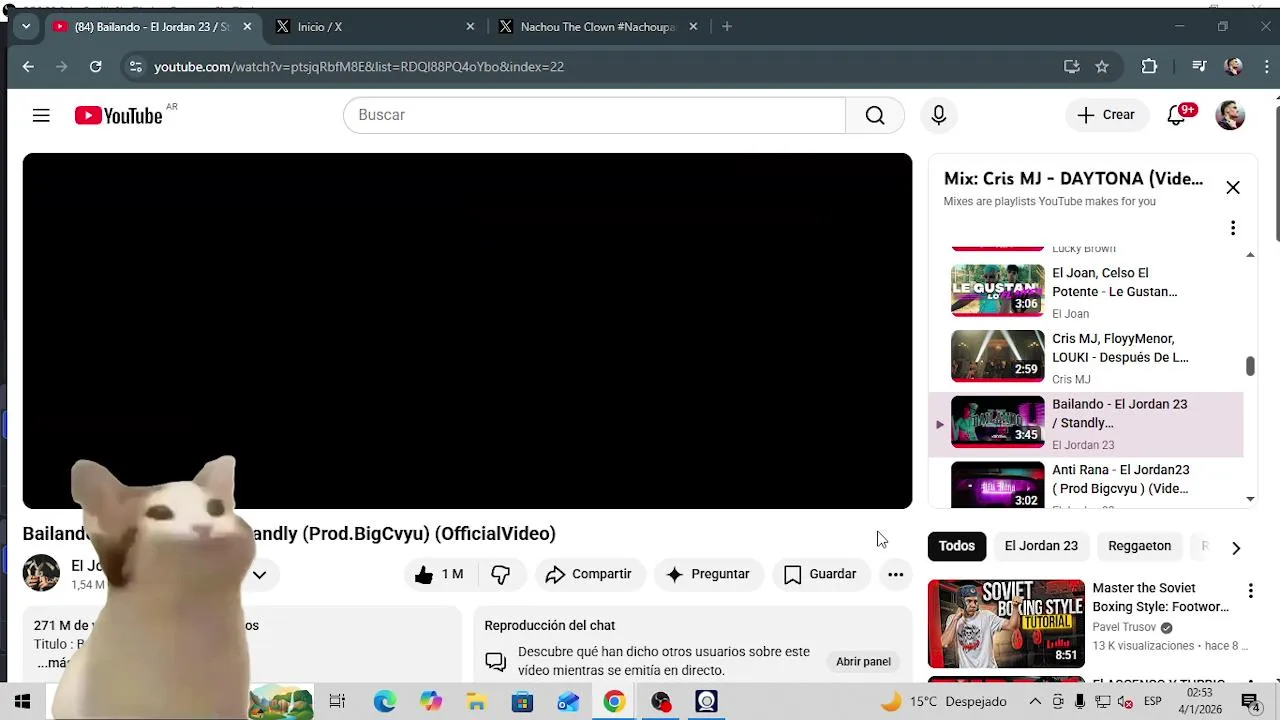Open the YouTube account avatar menu
The height and width of the screenshot is (720, 1280).
[x=1230, y=115]
